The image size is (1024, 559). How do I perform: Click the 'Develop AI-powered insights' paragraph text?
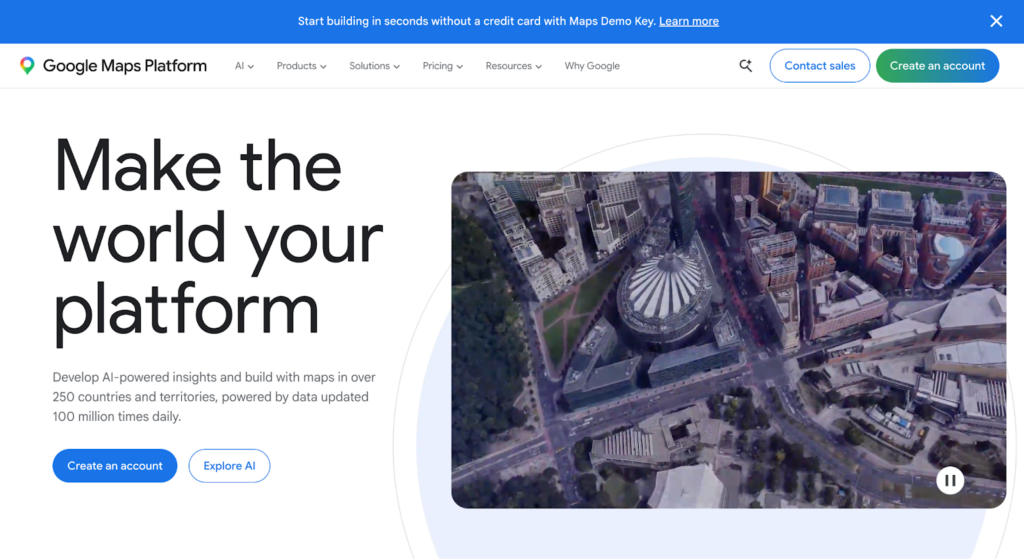point(214,396)
